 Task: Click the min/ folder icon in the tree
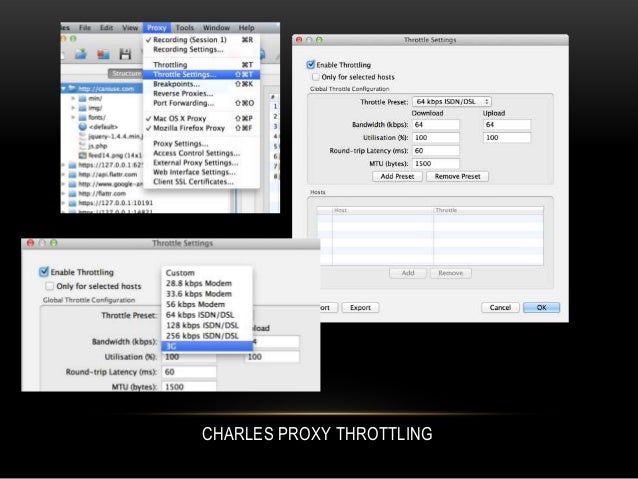tap(82, 98)
